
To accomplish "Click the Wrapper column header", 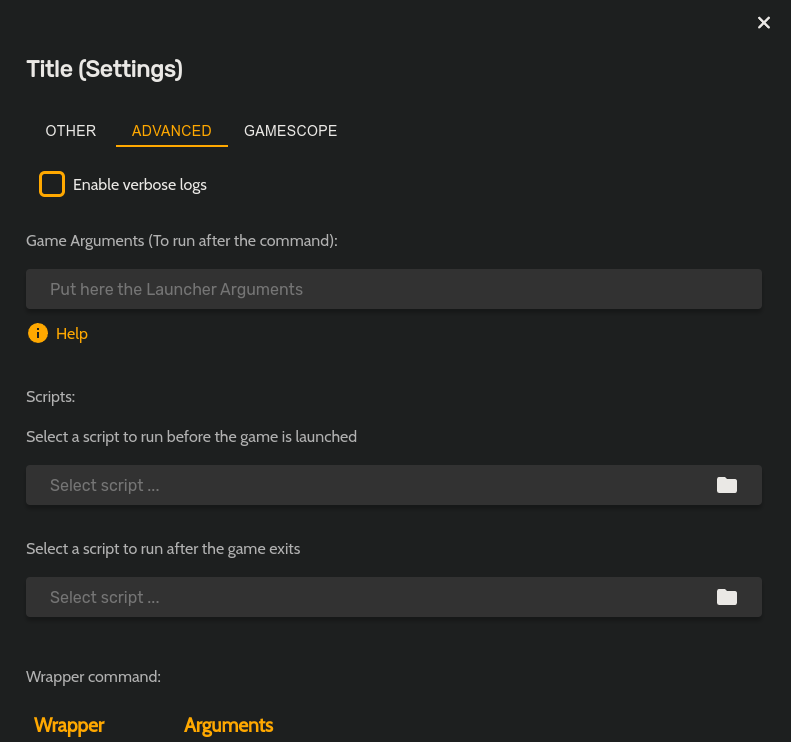I will click(x=69, y=725).
